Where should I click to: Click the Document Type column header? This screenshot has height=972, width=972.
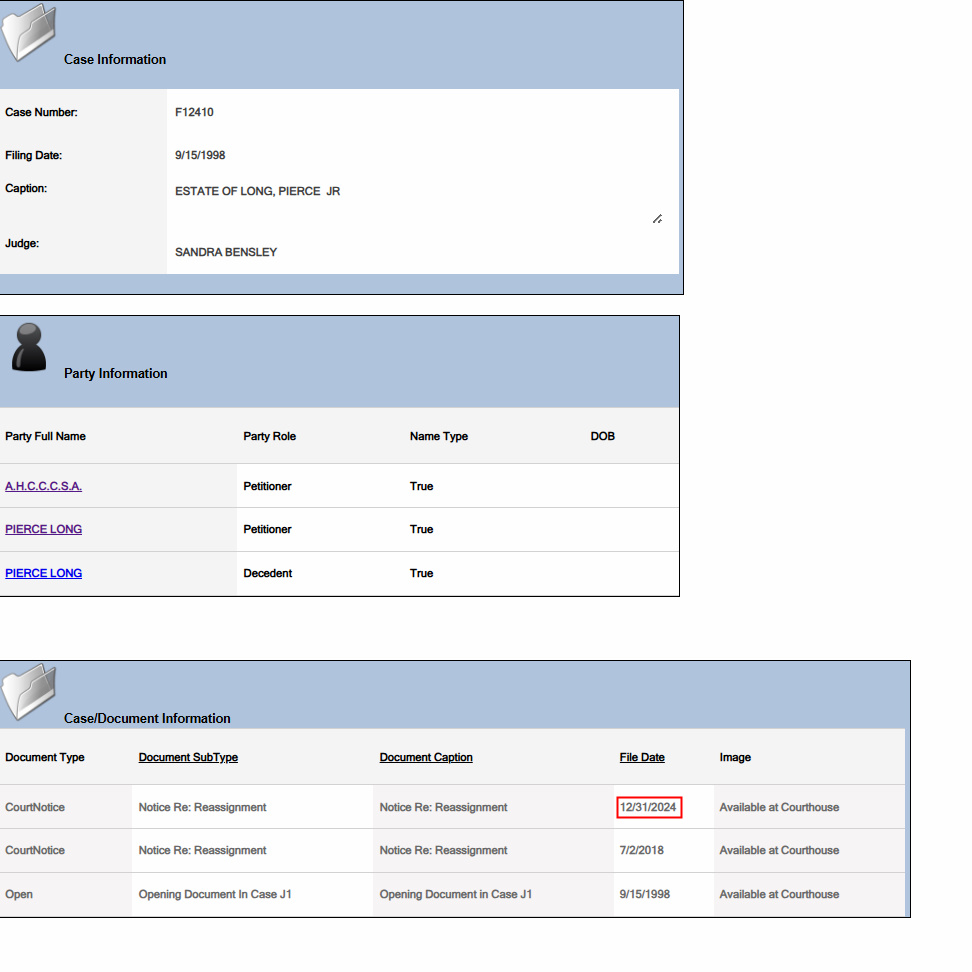tap(45, 758)
